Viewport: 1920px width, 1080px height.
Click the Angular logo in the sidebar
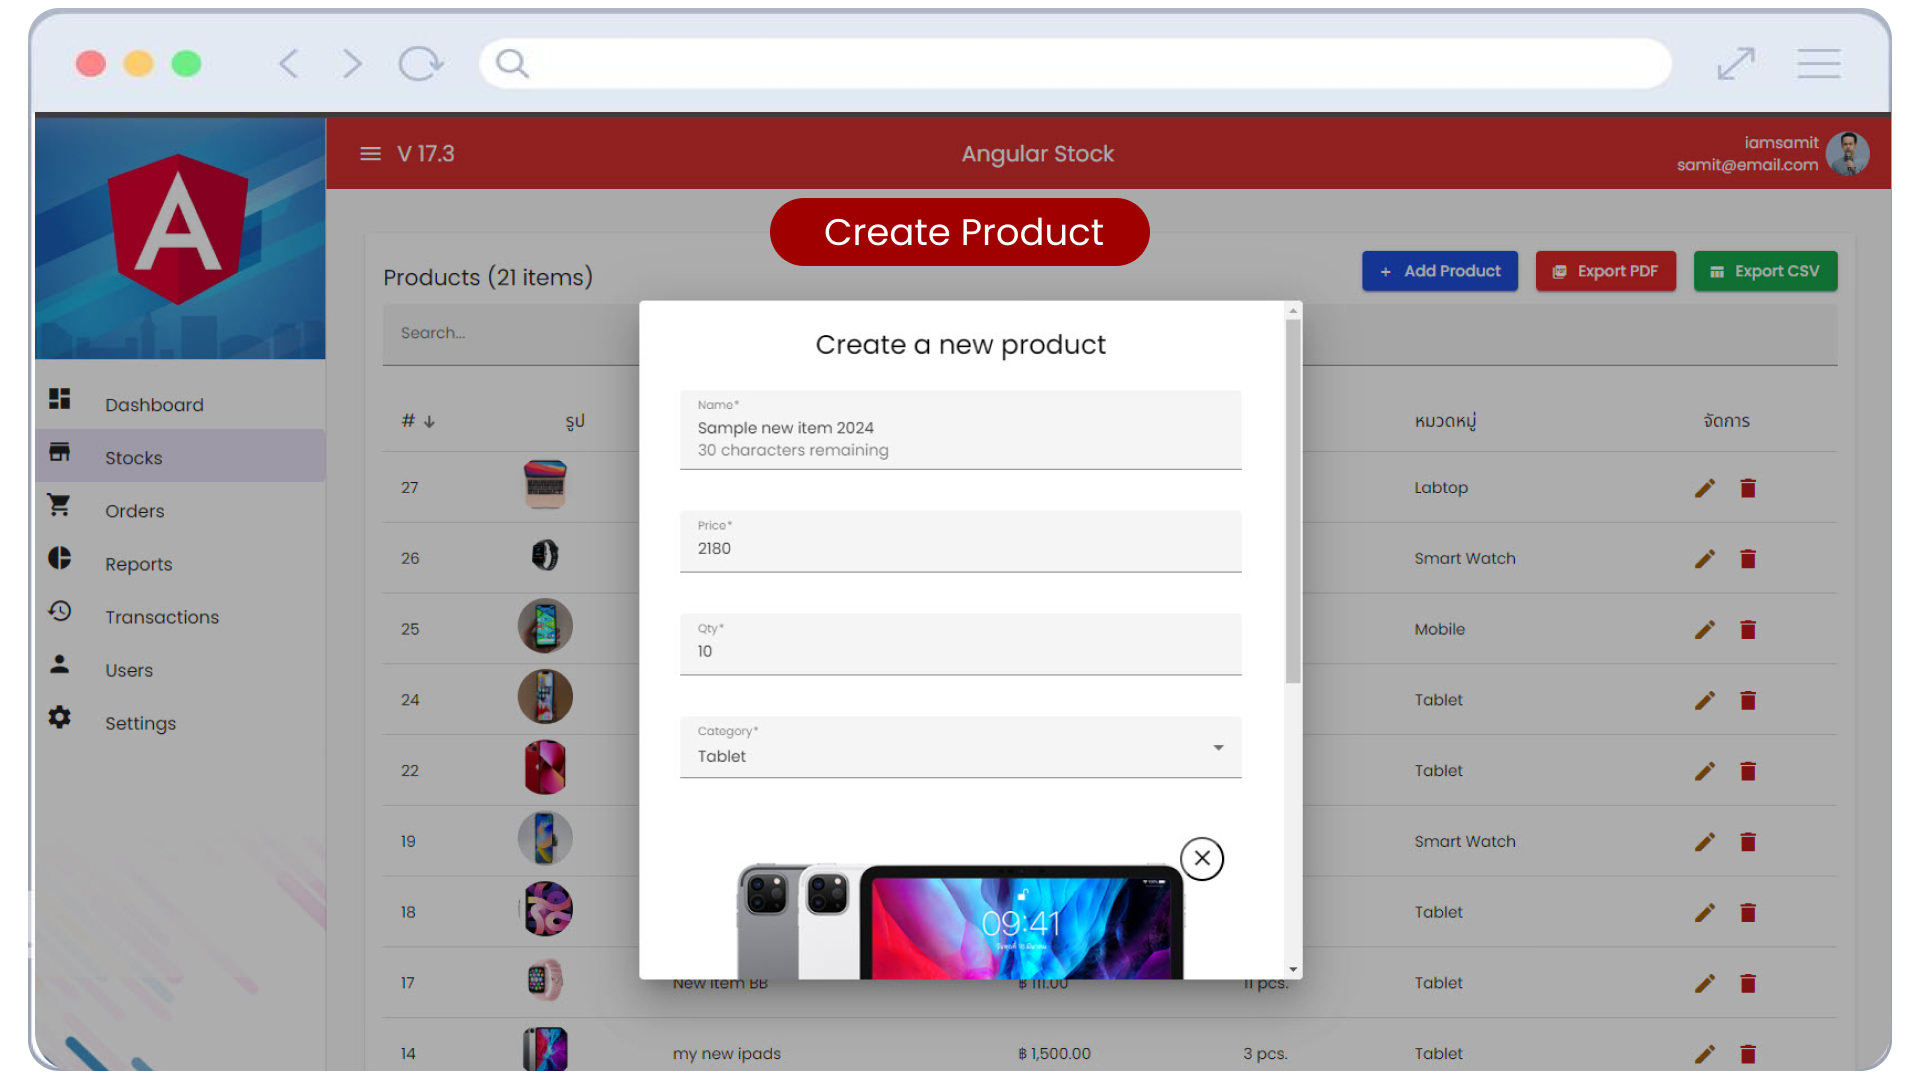(178, 230)
